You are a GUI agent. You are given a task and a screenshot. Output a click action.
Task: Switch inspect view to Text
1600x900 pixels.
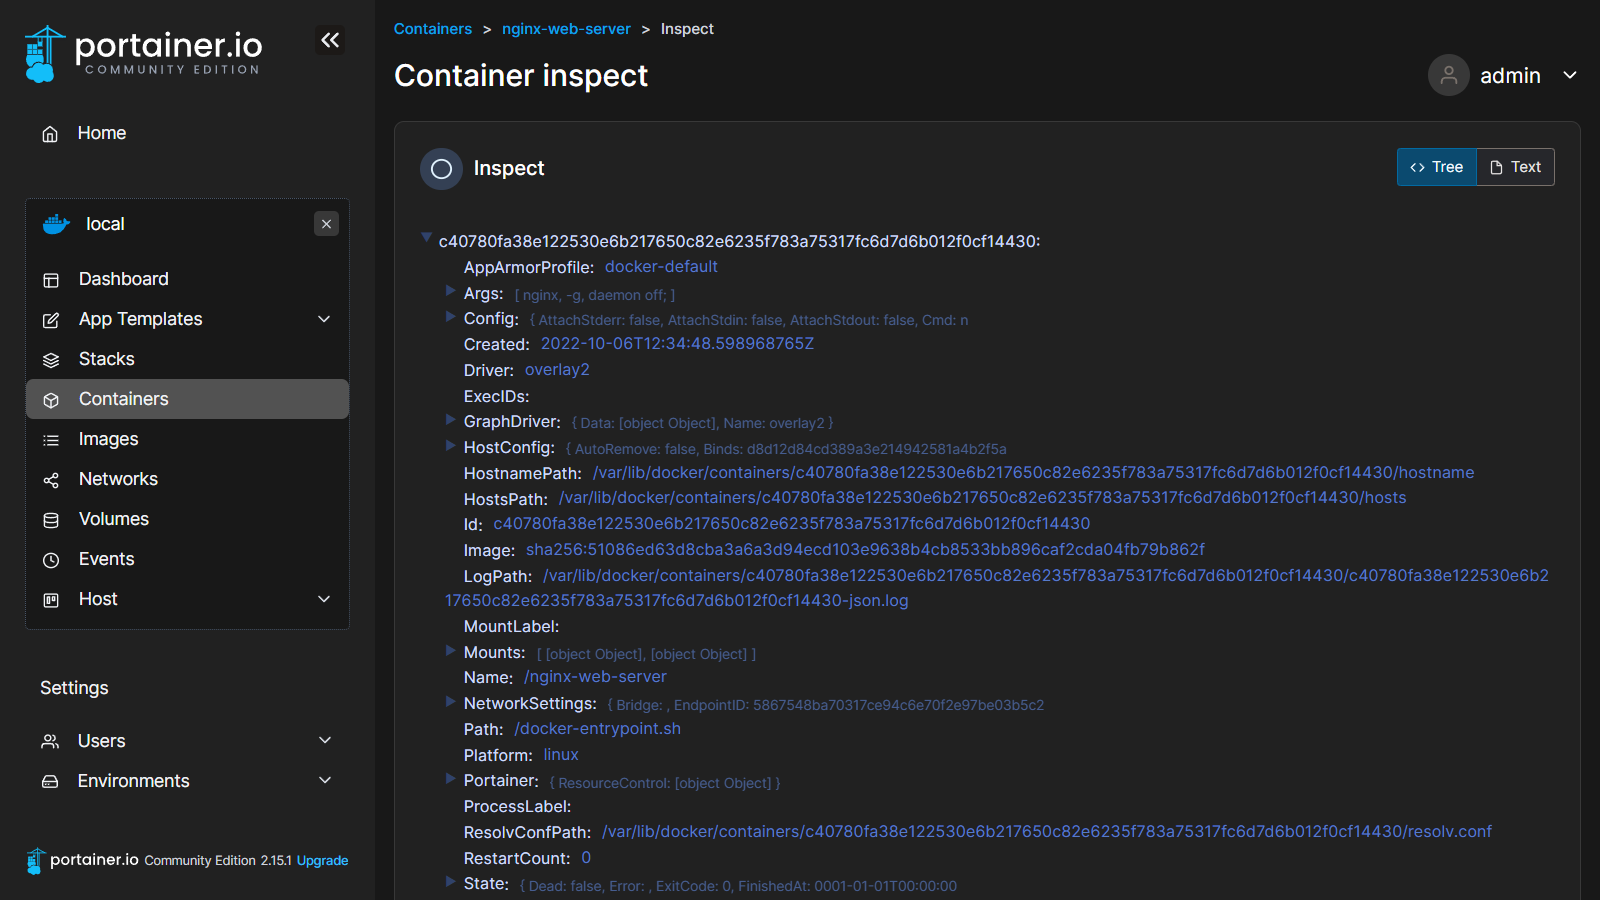click(x=1515, y=167)
